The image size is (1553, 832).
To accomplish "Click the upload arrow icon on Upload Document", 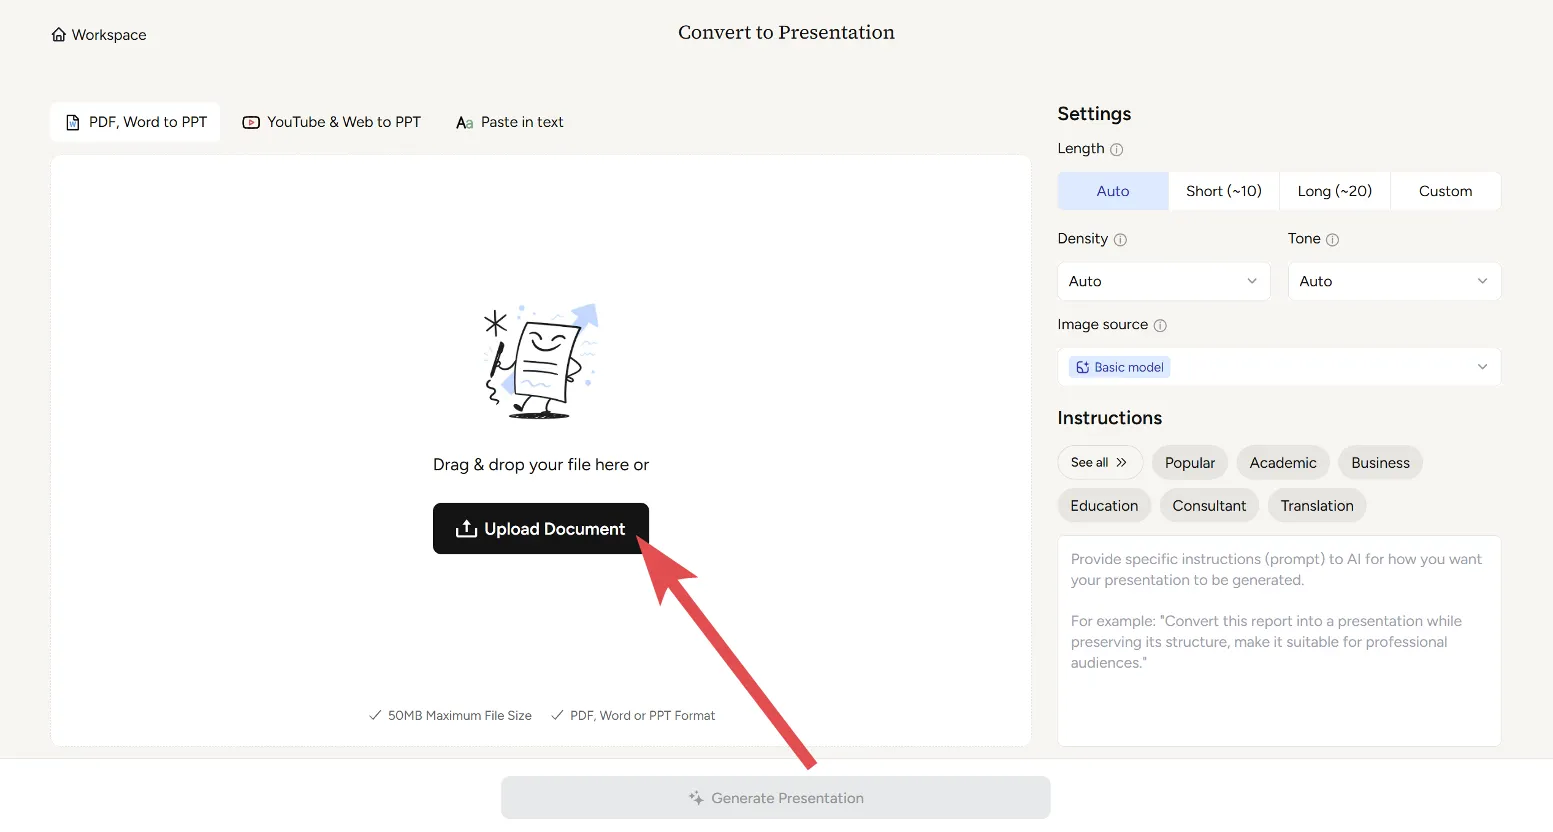I will 466,529.
